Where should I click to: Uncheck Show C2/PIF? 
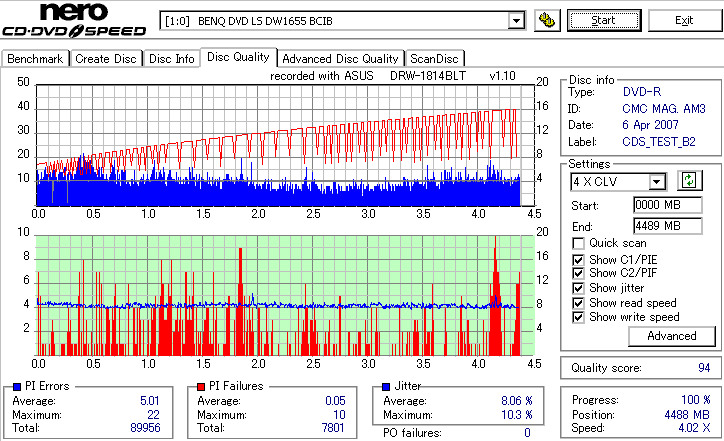(578, 273)
